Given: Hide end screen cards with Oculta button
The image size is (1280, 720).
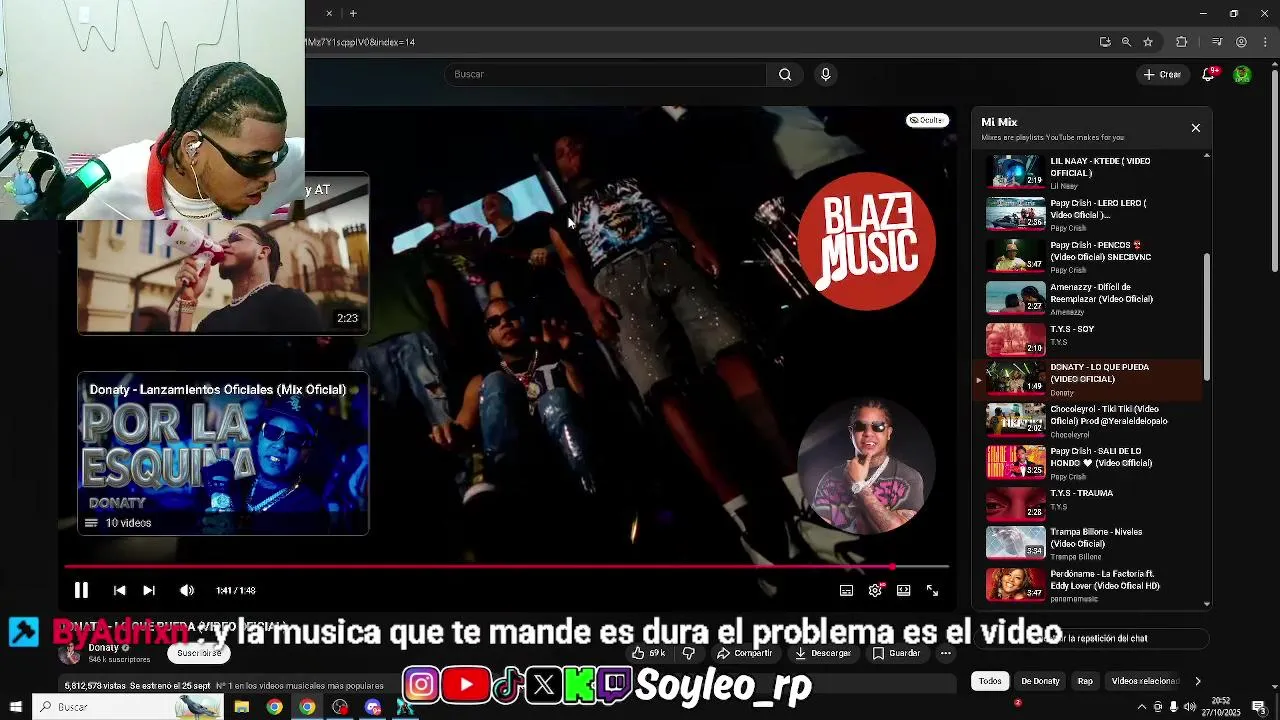Looking at the screenshot, I should 926,120.
